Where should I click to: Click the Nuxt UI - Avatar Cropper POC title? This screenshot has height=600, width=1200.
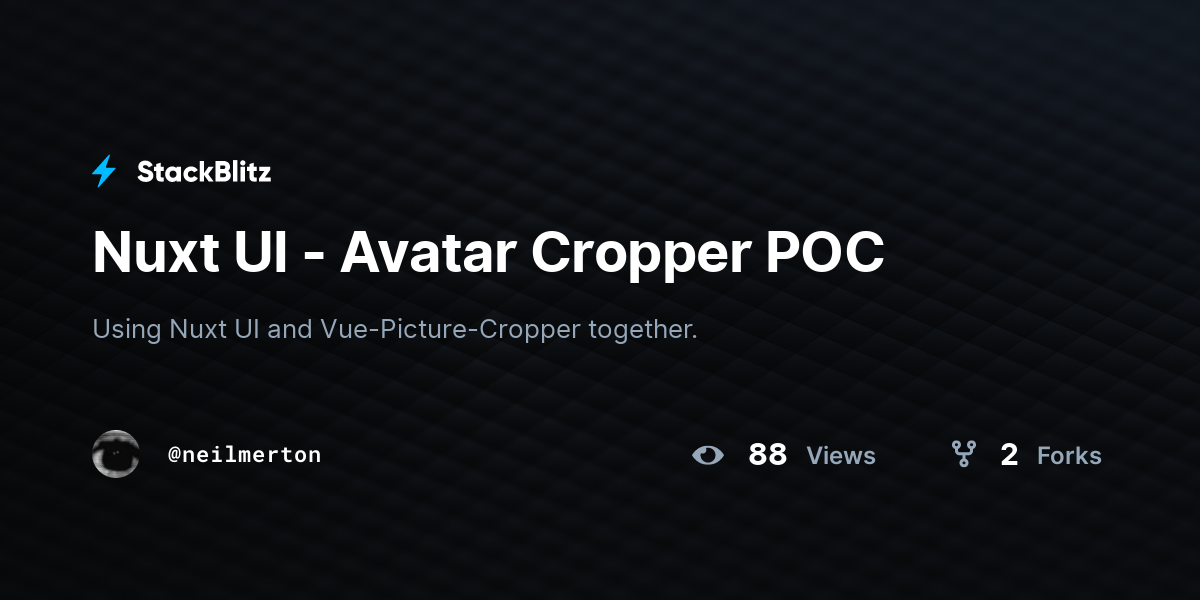pos(488,253)
